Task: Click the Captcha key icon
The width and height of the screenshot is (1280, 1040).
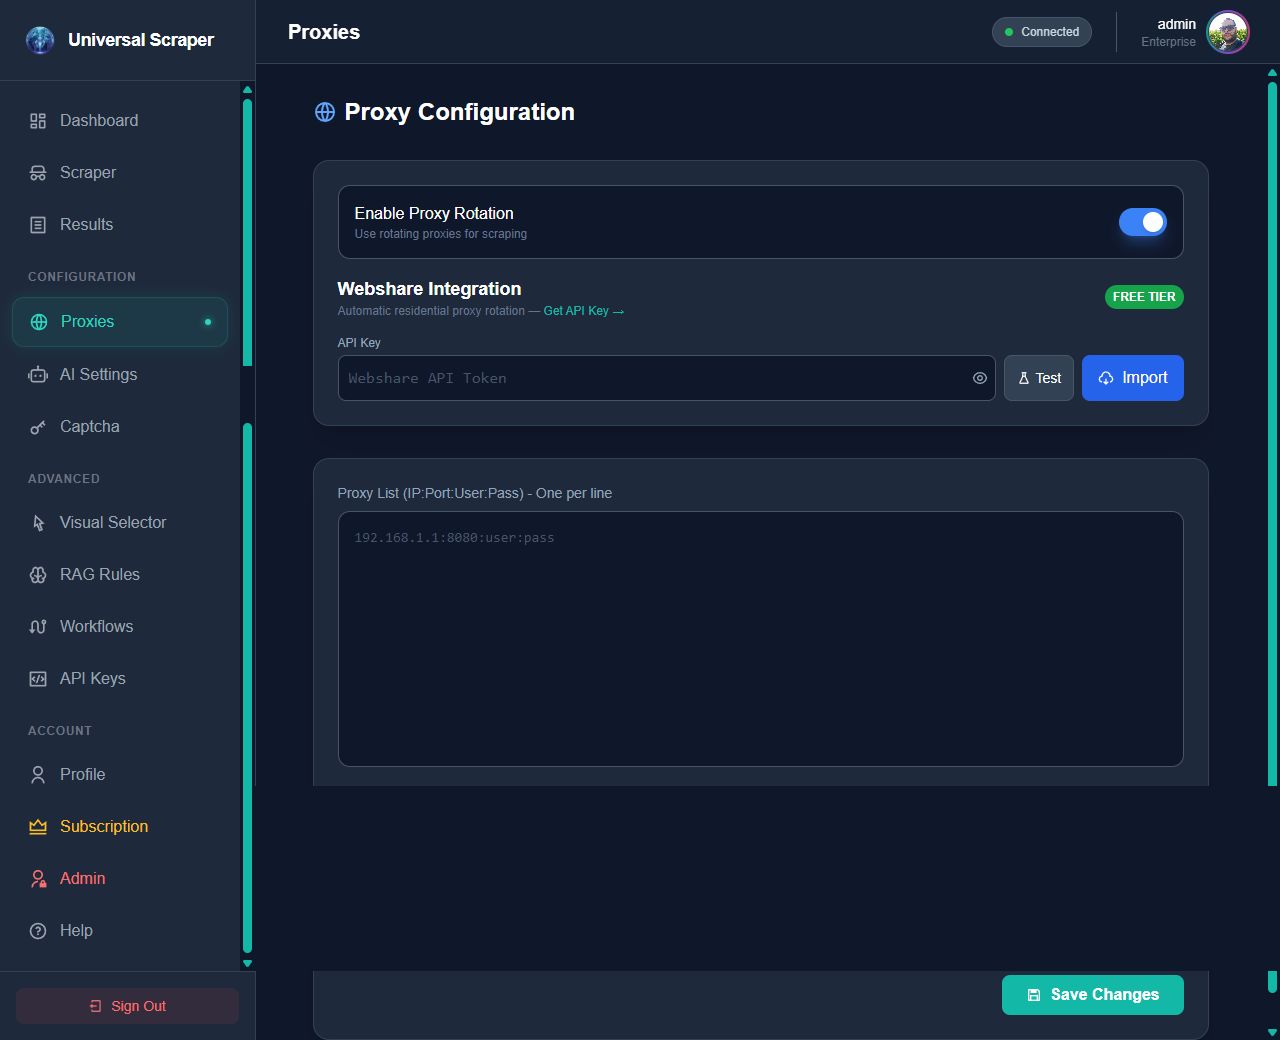Action: 38,427
